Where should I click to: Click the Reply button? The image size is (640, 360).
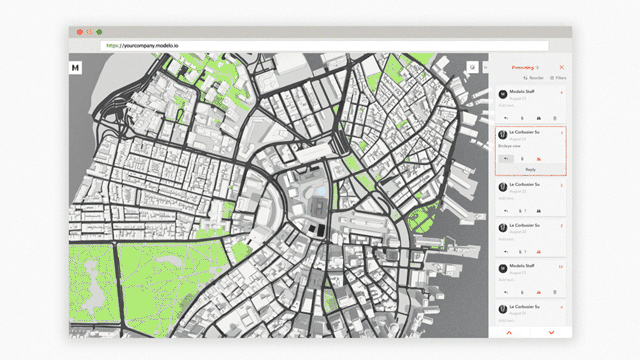(x=531, y=169)
